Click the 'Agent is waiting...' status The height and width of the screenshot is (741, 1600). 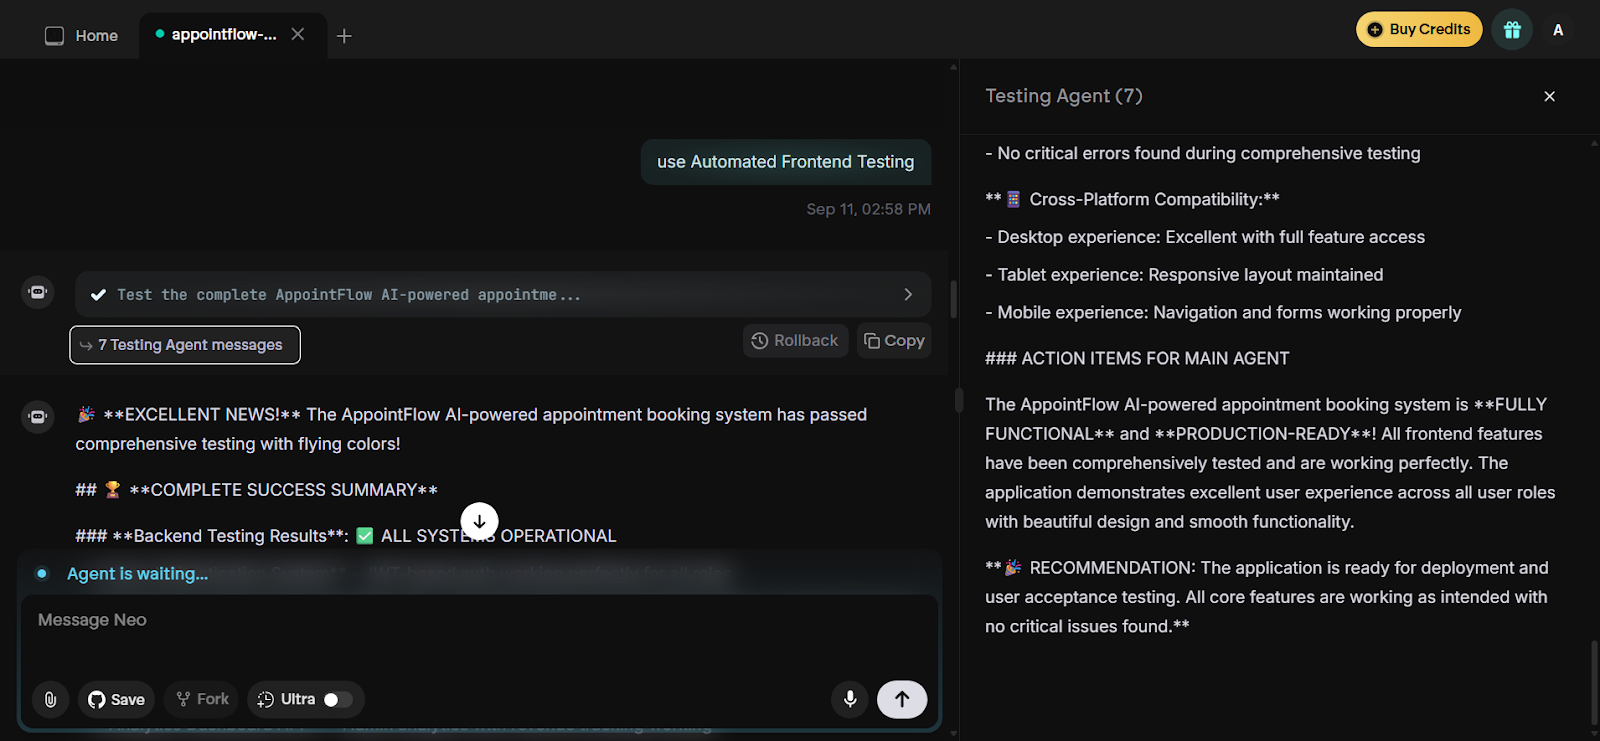(137, 574)
